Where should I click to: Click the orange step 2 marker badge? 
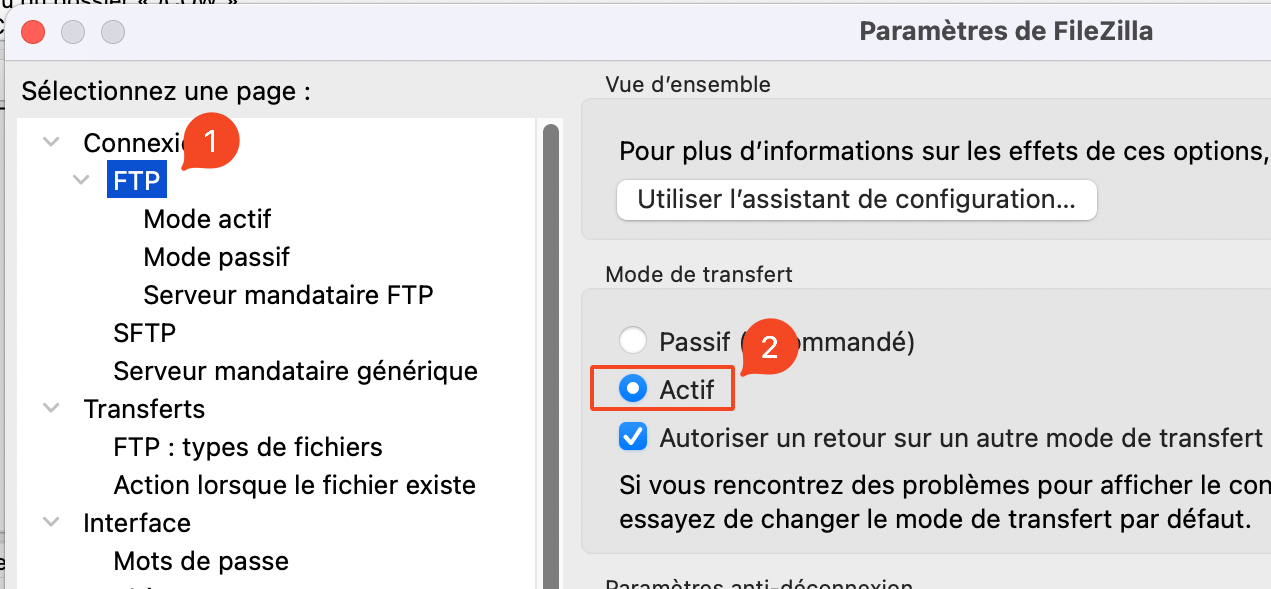tap(769, 347)
